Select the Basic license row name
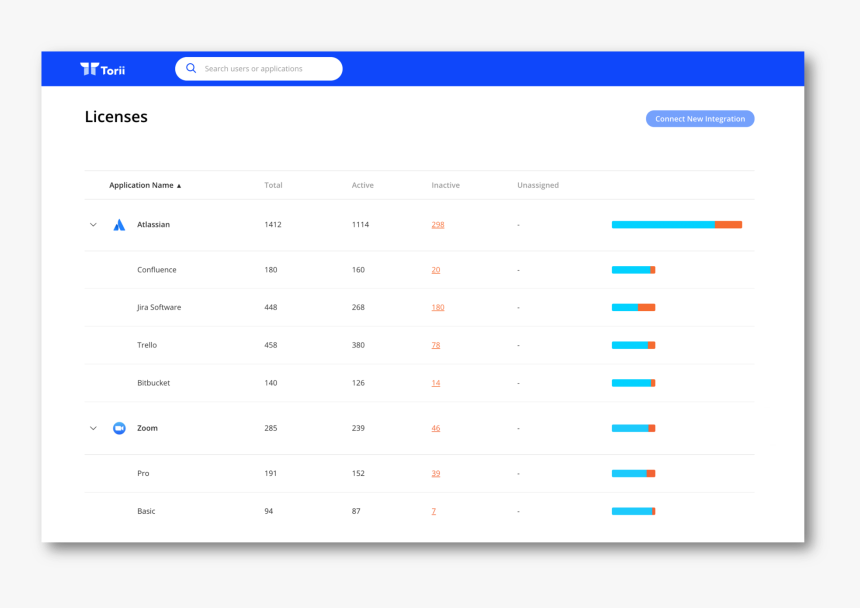This screenshot has width=860, height=608. pyautogui.click(x=146, y=512)
